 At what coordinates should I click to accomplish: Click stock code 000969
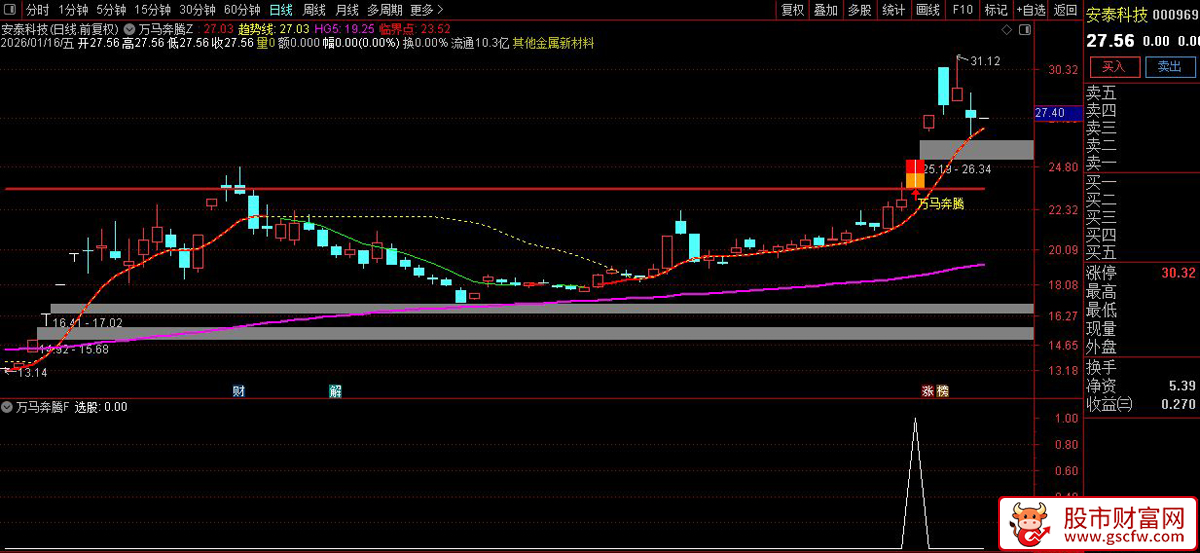tap(1176, 16)
